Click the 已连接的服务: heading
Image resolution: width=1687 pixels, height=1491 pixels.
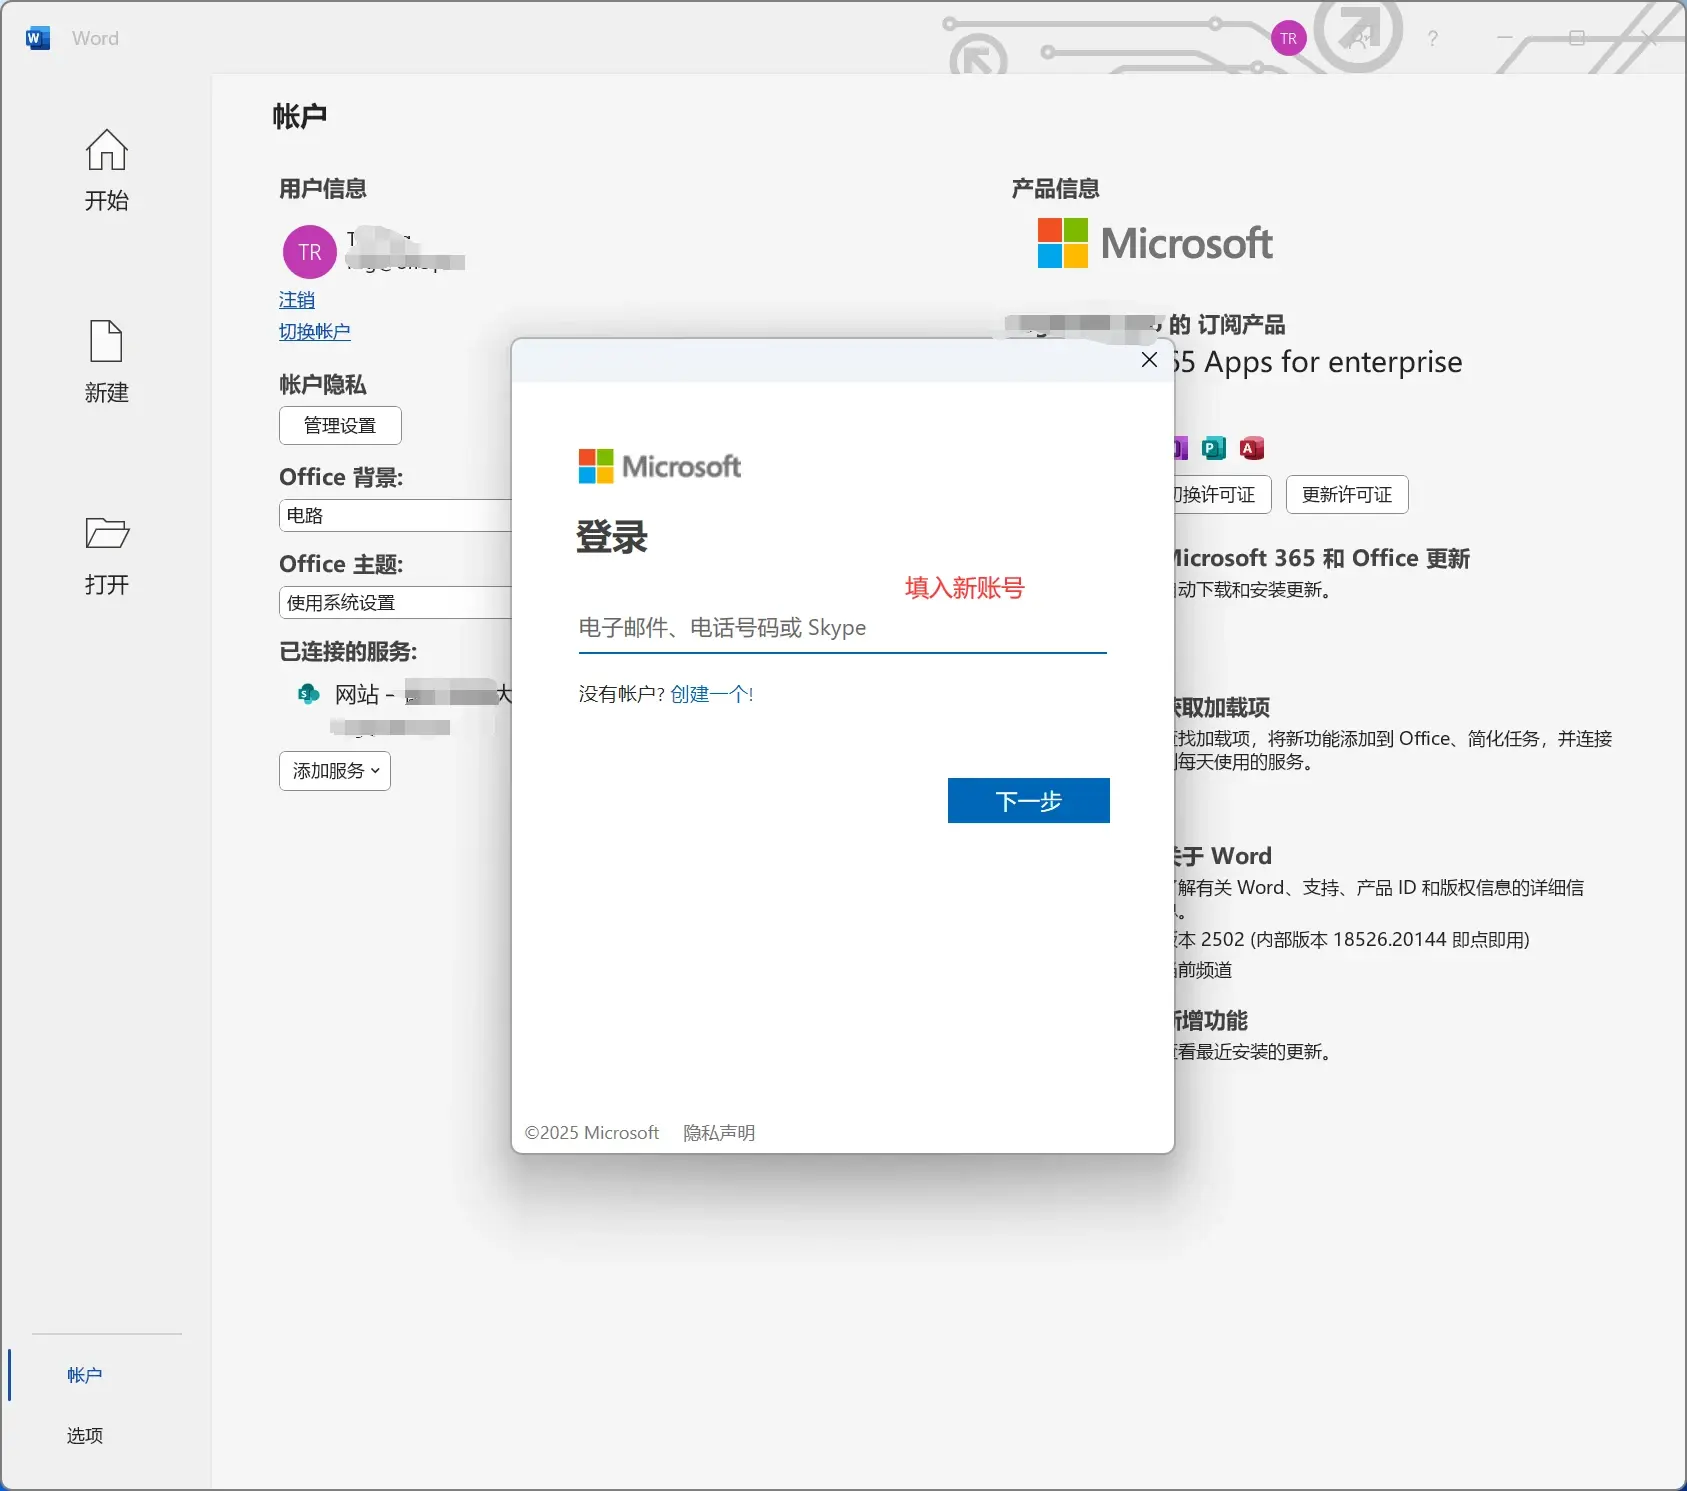click(x=348, y=651)
